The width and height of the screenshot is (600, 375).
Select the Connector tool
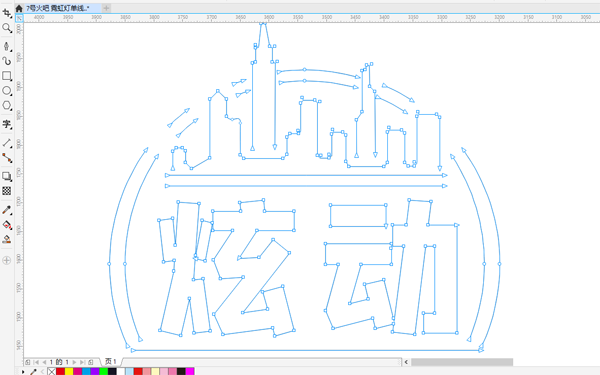(7, 158)
